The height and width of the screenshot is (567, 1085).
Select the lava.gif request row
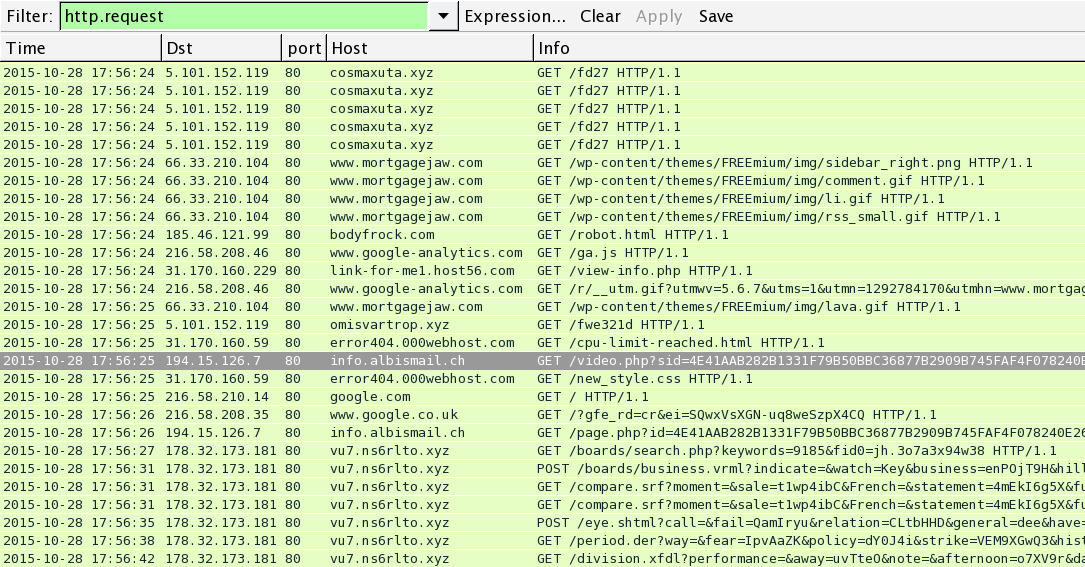(x=542, y=307)
